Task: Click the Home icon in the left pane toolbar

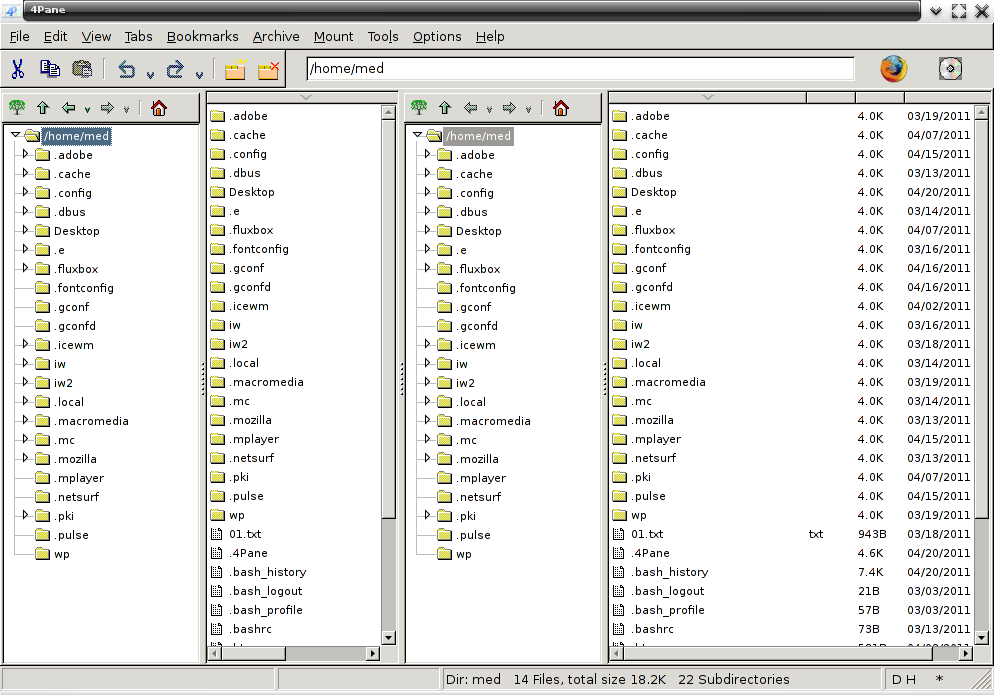Action: coord(158,107)
